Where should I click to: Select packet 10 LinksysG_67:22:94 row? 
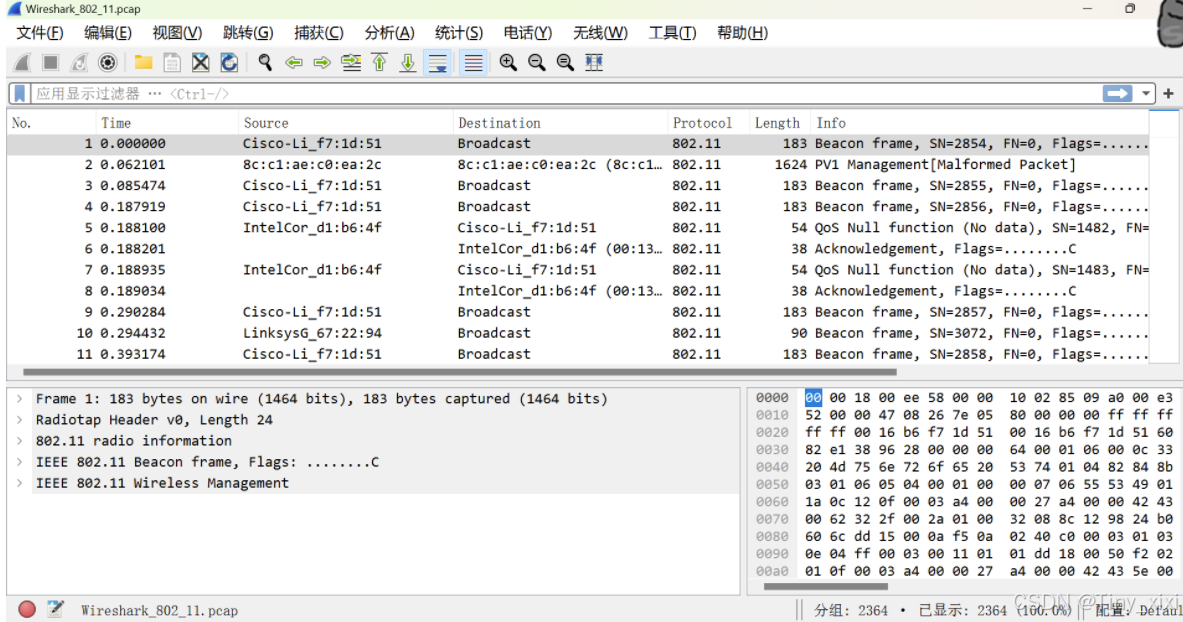click(x=578, y=333)
